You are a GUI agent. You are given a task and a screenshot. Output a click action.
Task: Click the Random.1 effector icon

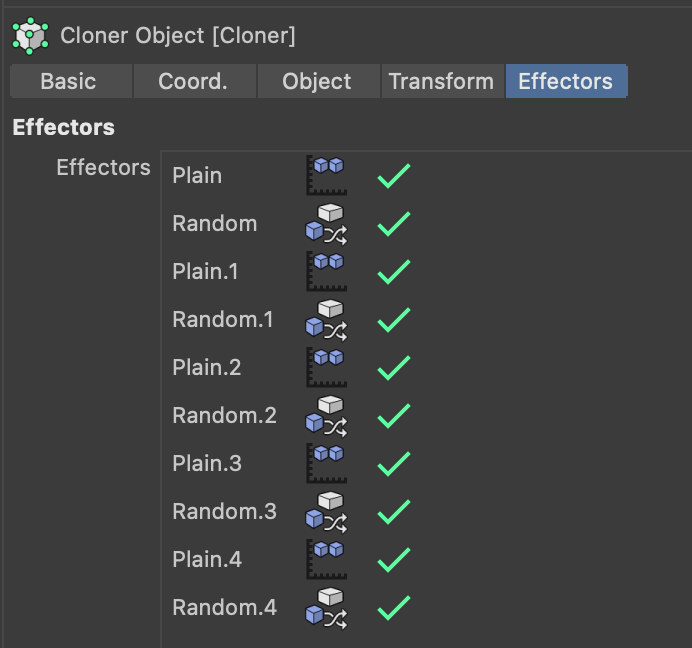click(326, 319)
